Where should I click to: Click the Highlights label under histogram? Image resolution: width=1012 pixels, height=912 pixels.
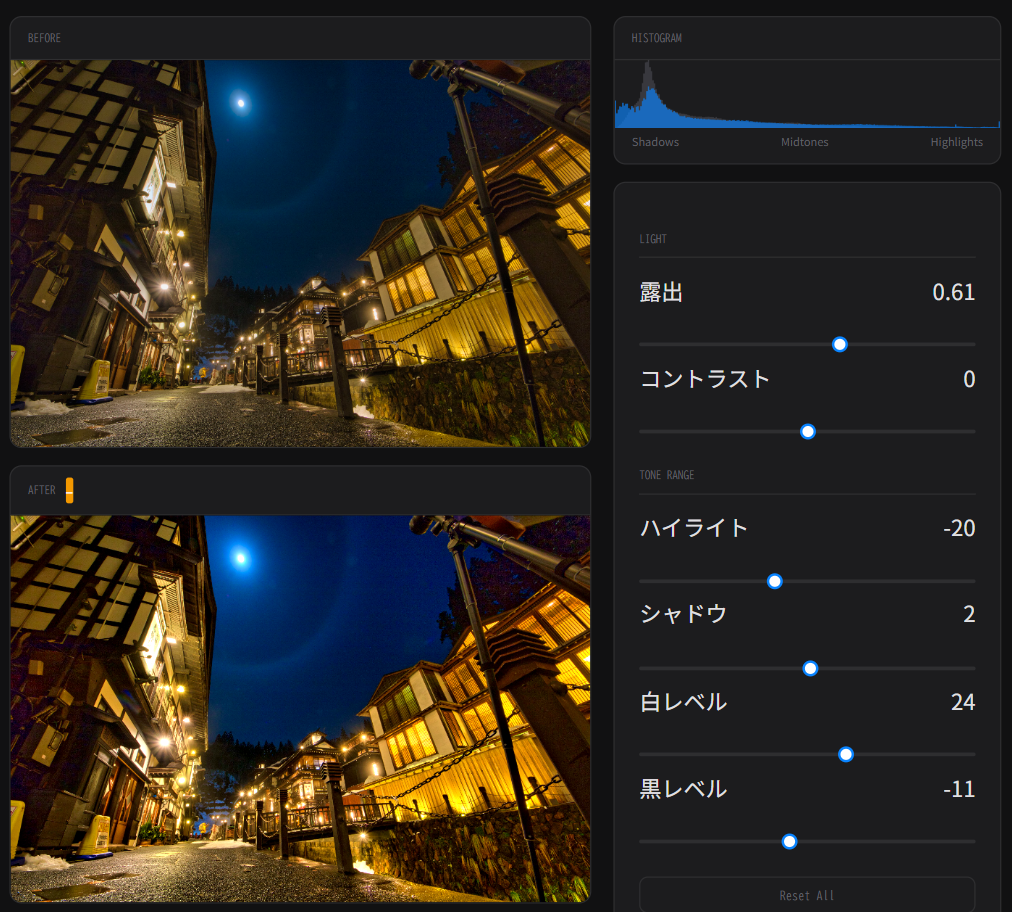pyautogui.click(x=956, y=142)
